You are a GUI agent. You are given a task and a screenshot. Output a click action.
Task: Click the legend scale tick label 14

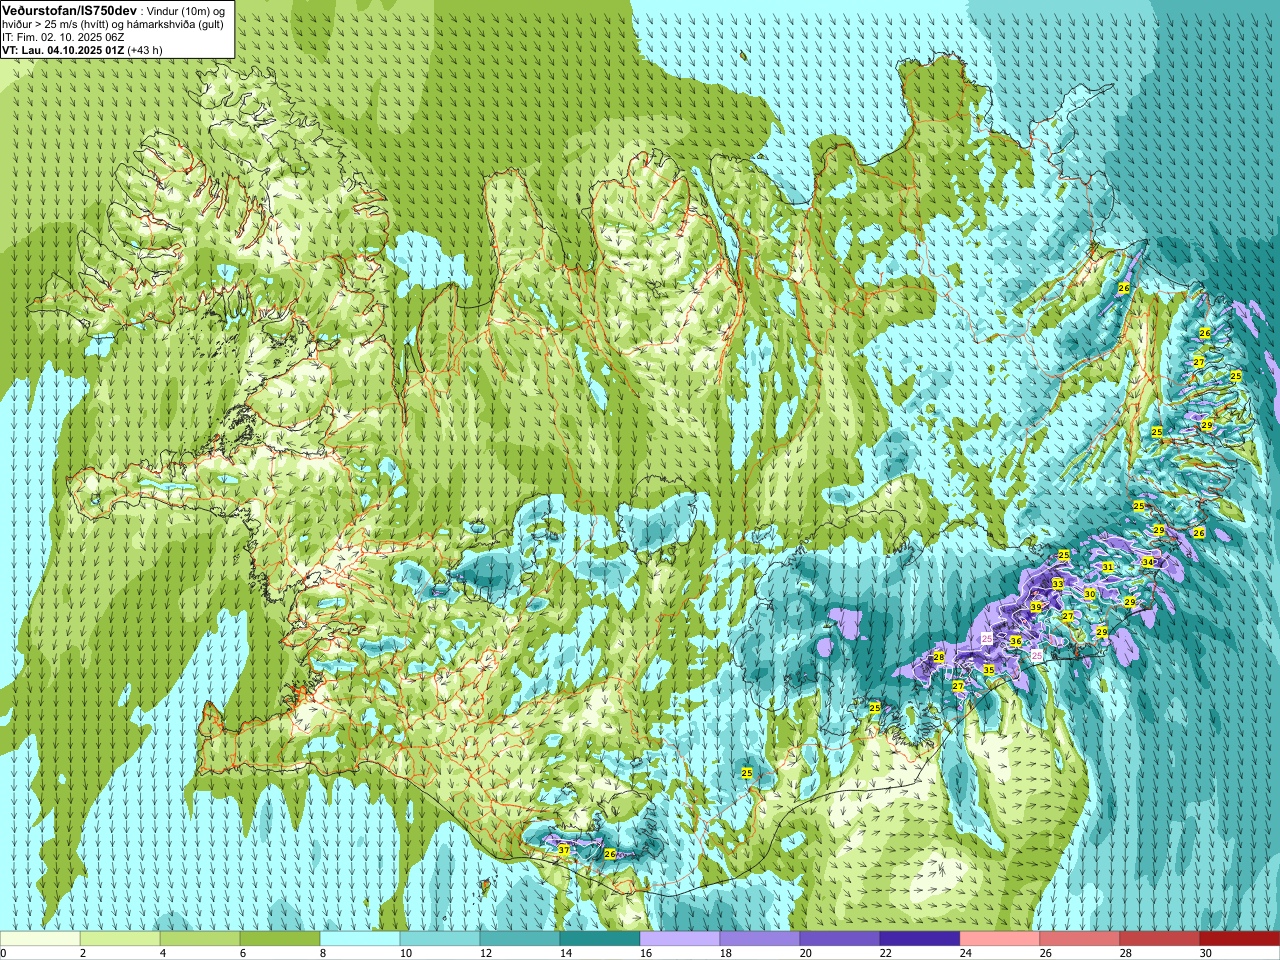(566, 953)
